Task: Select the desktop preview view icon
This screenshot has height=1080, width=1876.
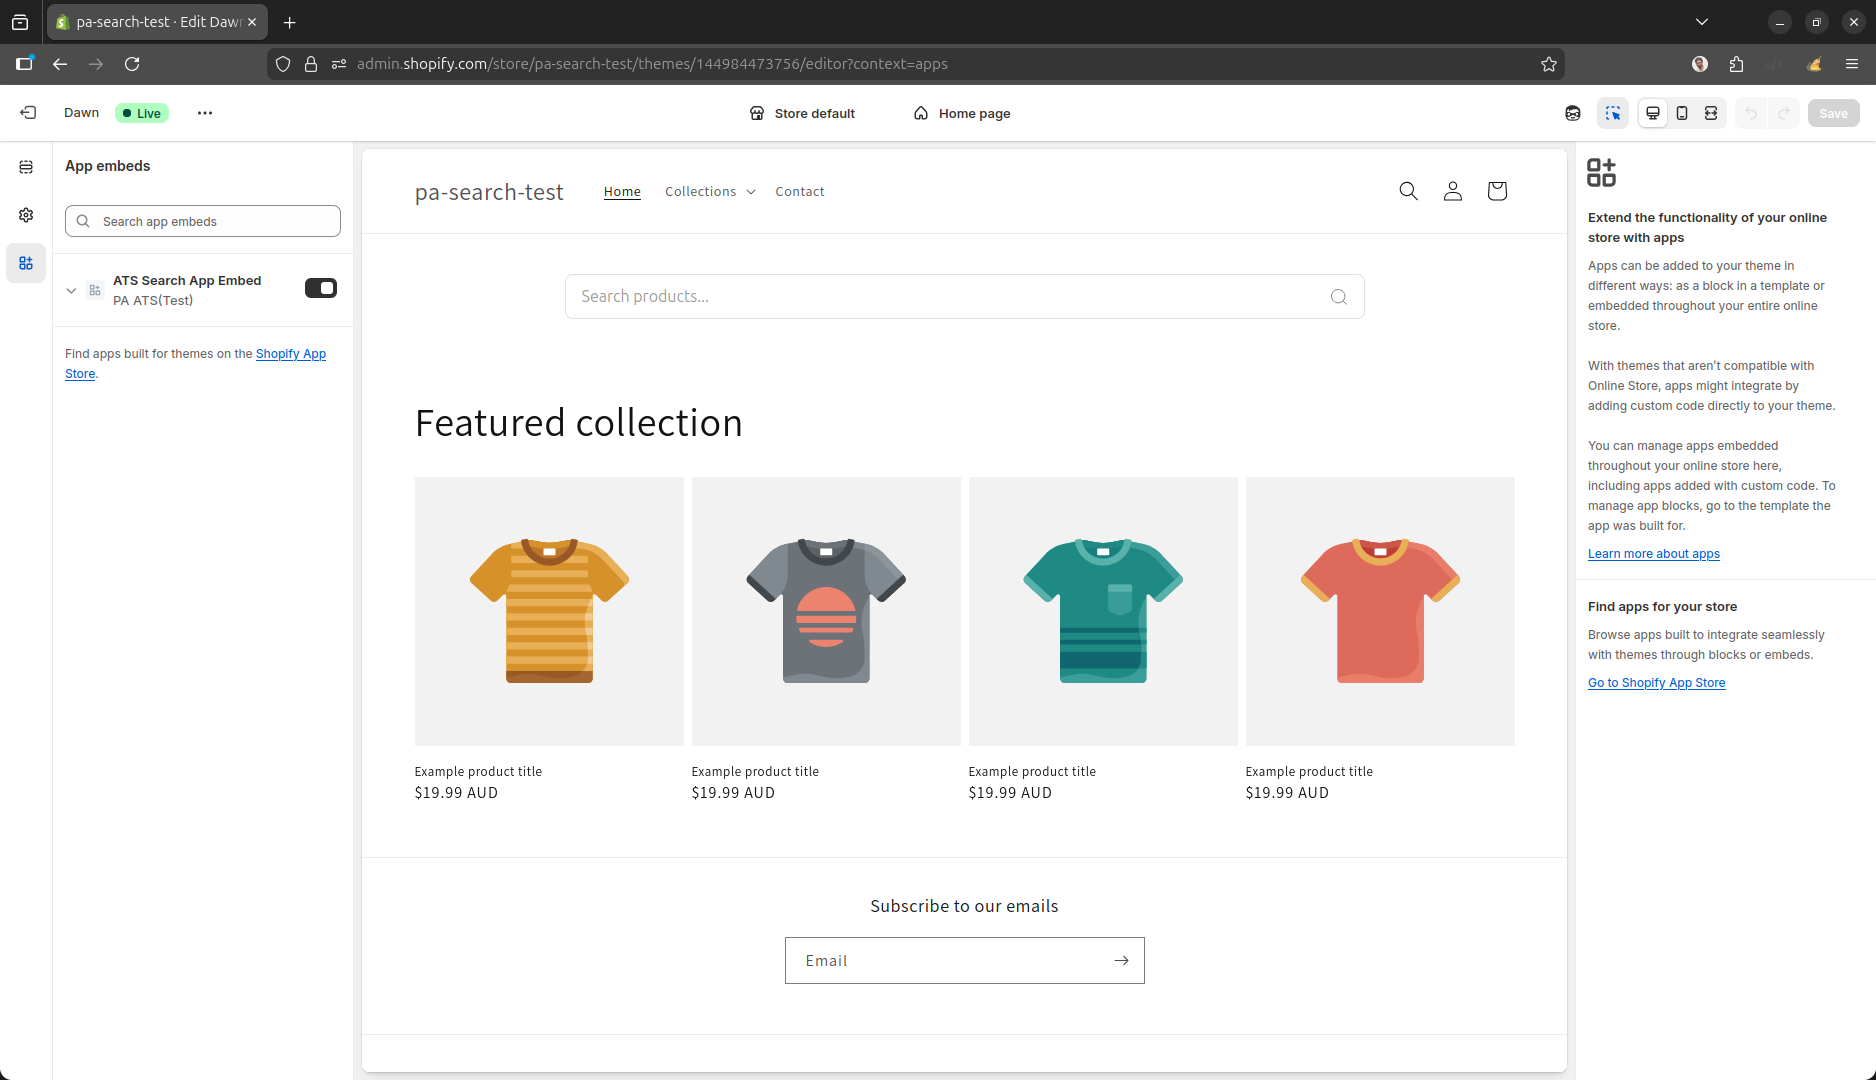Action: click(1653, 113)
